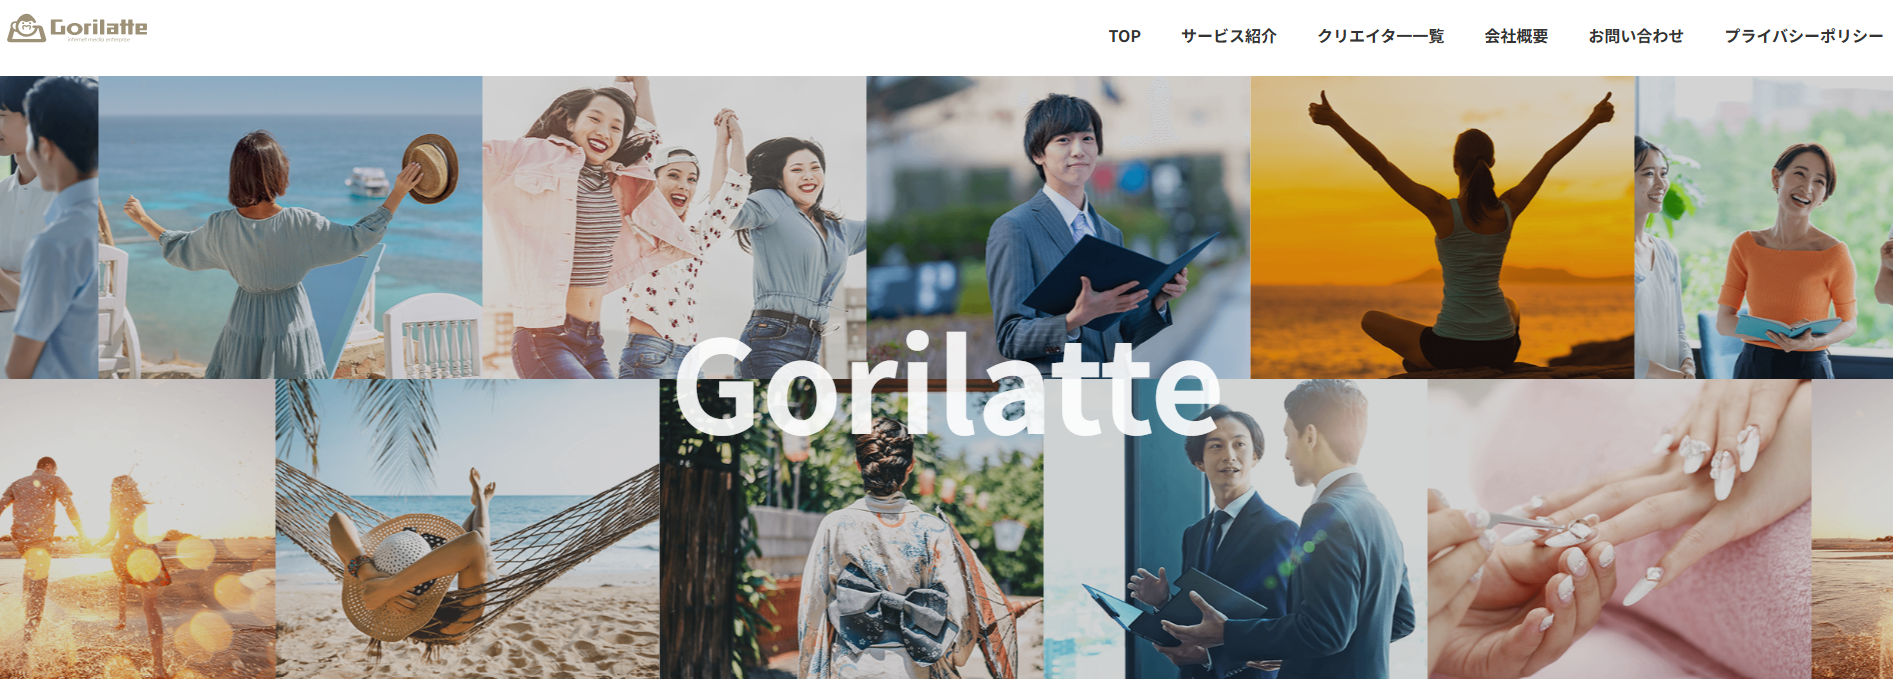The width and height of the screenshot is (1893, 679).
Task: Open the プライバシーポリシー link
Action: point(1803,36)
